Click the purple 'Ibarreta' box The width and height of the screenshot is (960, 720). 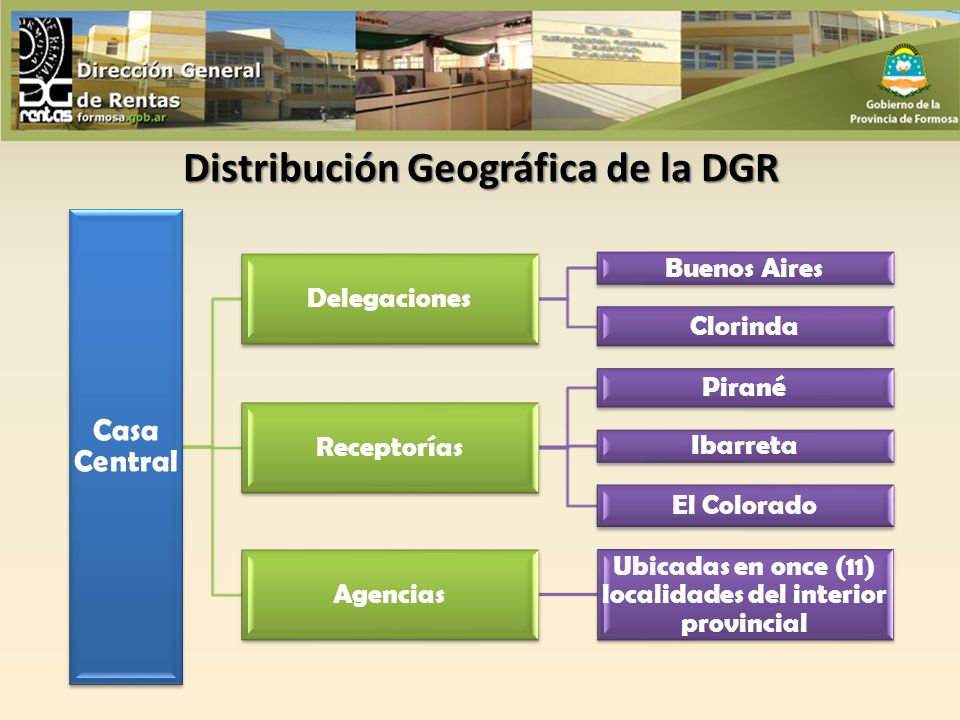pos(745,446)
